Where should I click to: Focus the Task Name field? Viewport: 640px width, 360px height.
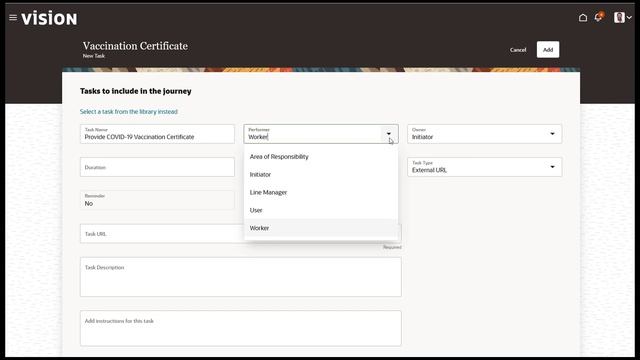click(157, 134)
